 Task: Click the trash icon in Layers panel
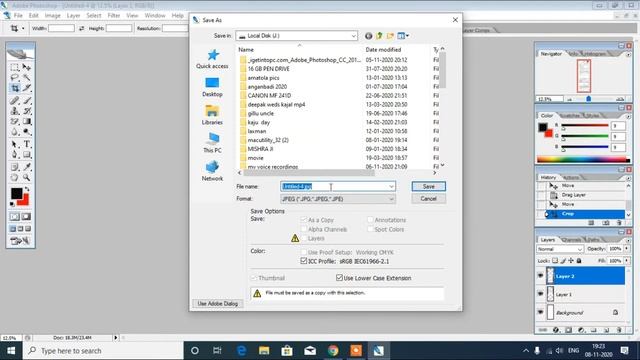pos(619,329)
